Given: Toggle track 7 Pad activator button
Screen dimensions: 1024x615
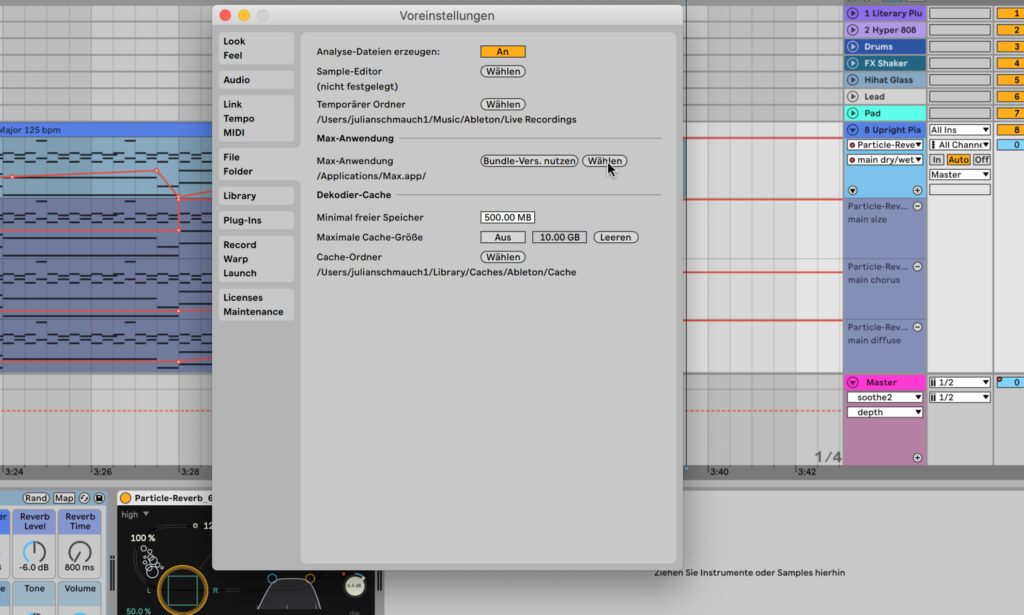Looking at the screenshot, I should [1010, 113].
